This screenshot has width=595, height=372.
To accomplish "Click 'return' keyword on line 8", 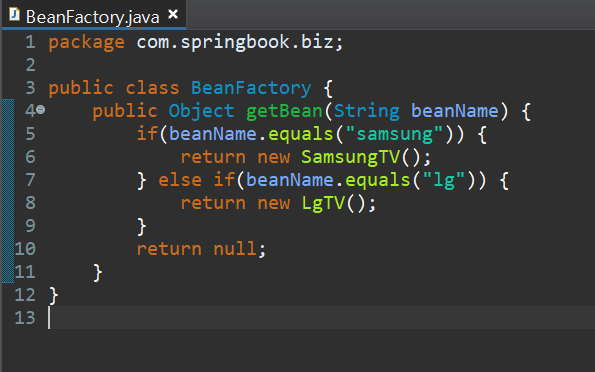I will click(x=213, y=203).
